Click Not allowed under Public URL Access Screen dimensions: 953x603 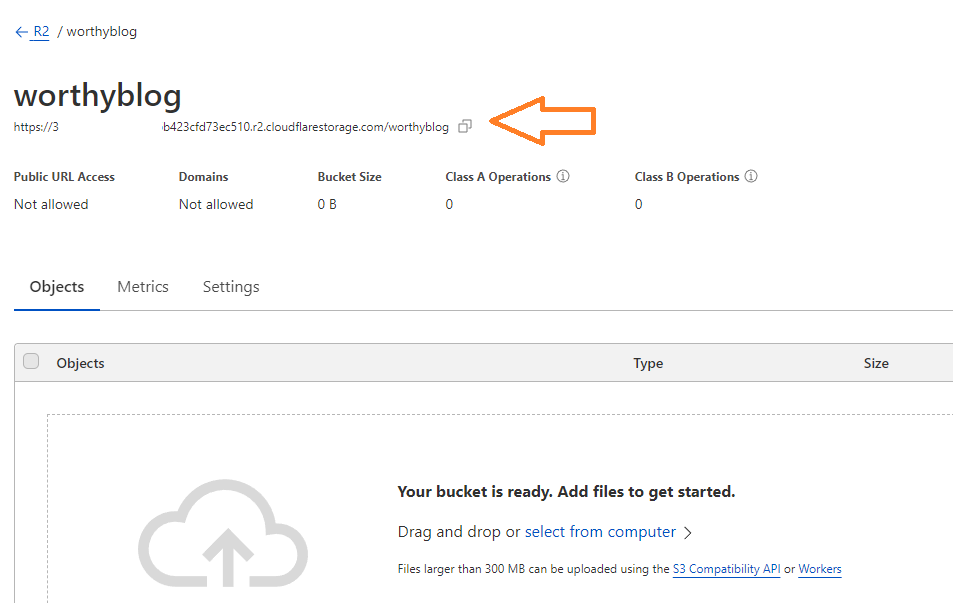(x=51, y=204)
